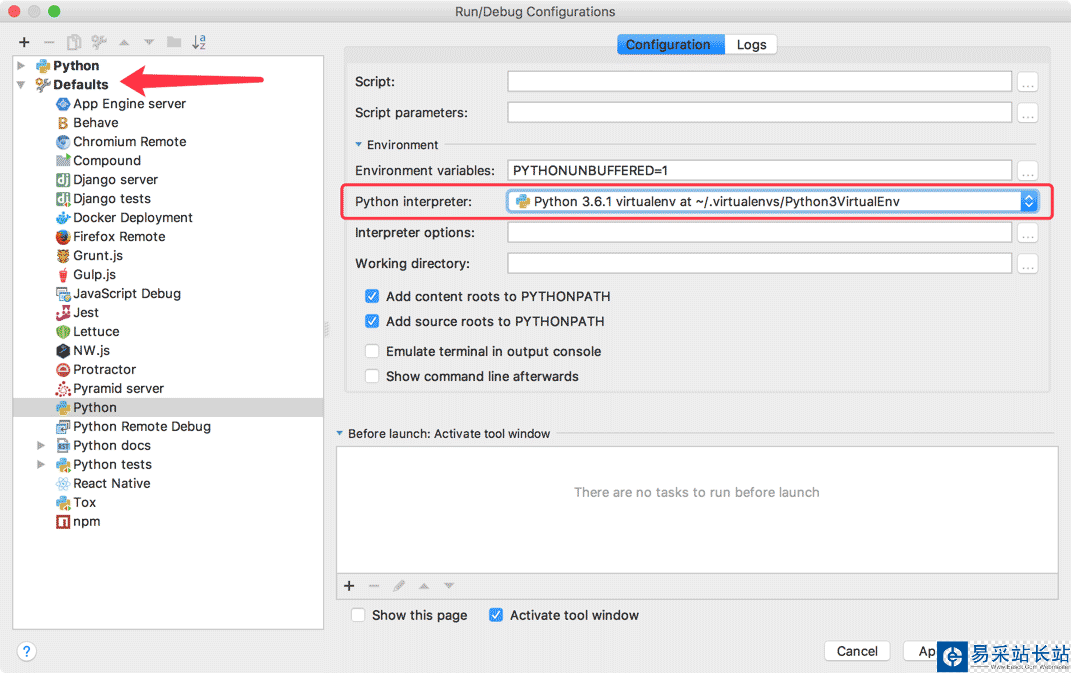
Task: Expand the Python tests node
Action: point(41,465)
